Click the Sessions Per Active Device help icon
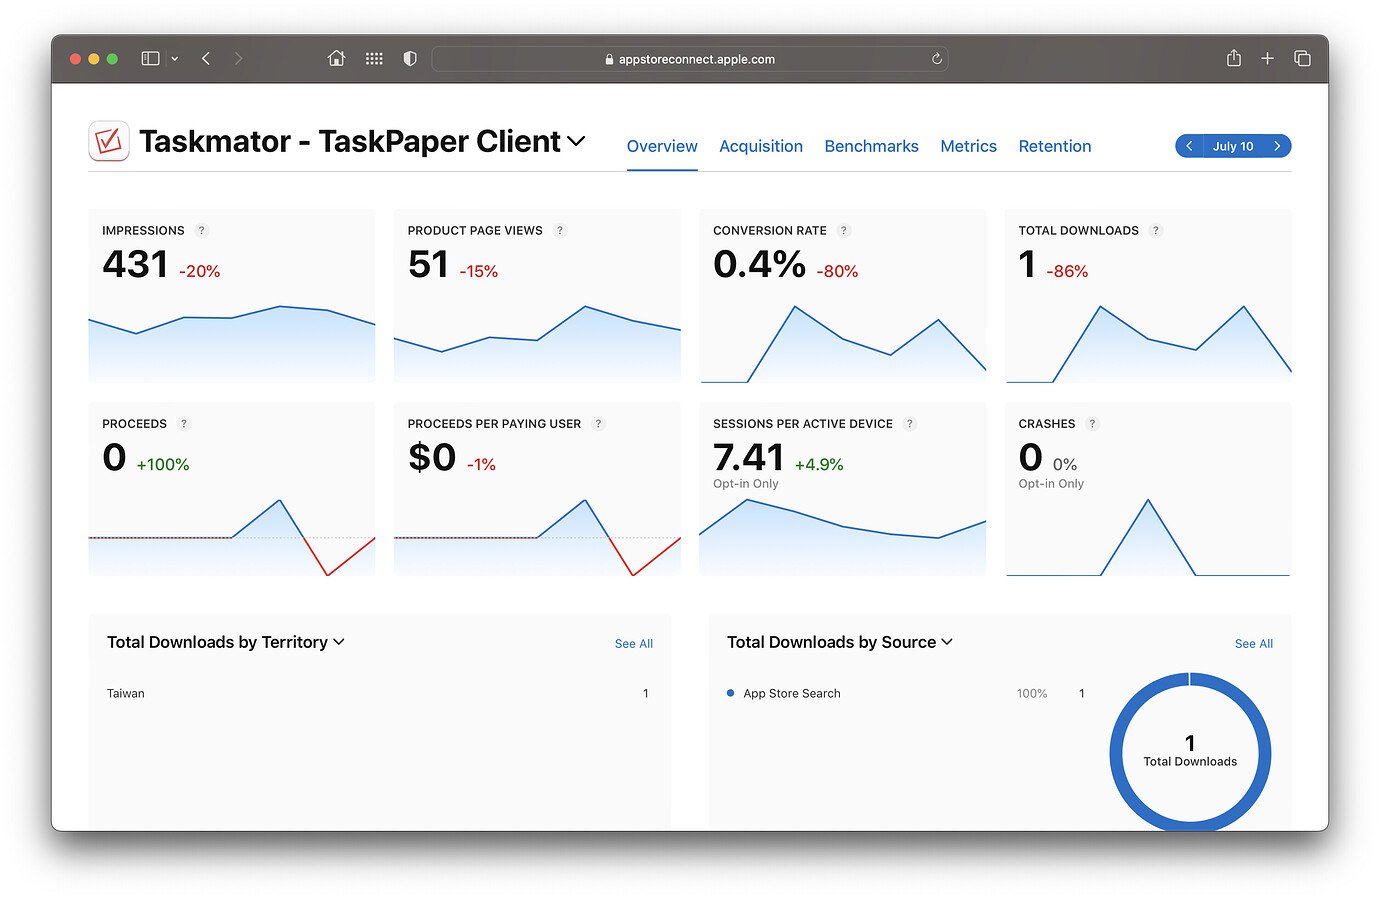The image size is (1380, 898). click(909, 423)
